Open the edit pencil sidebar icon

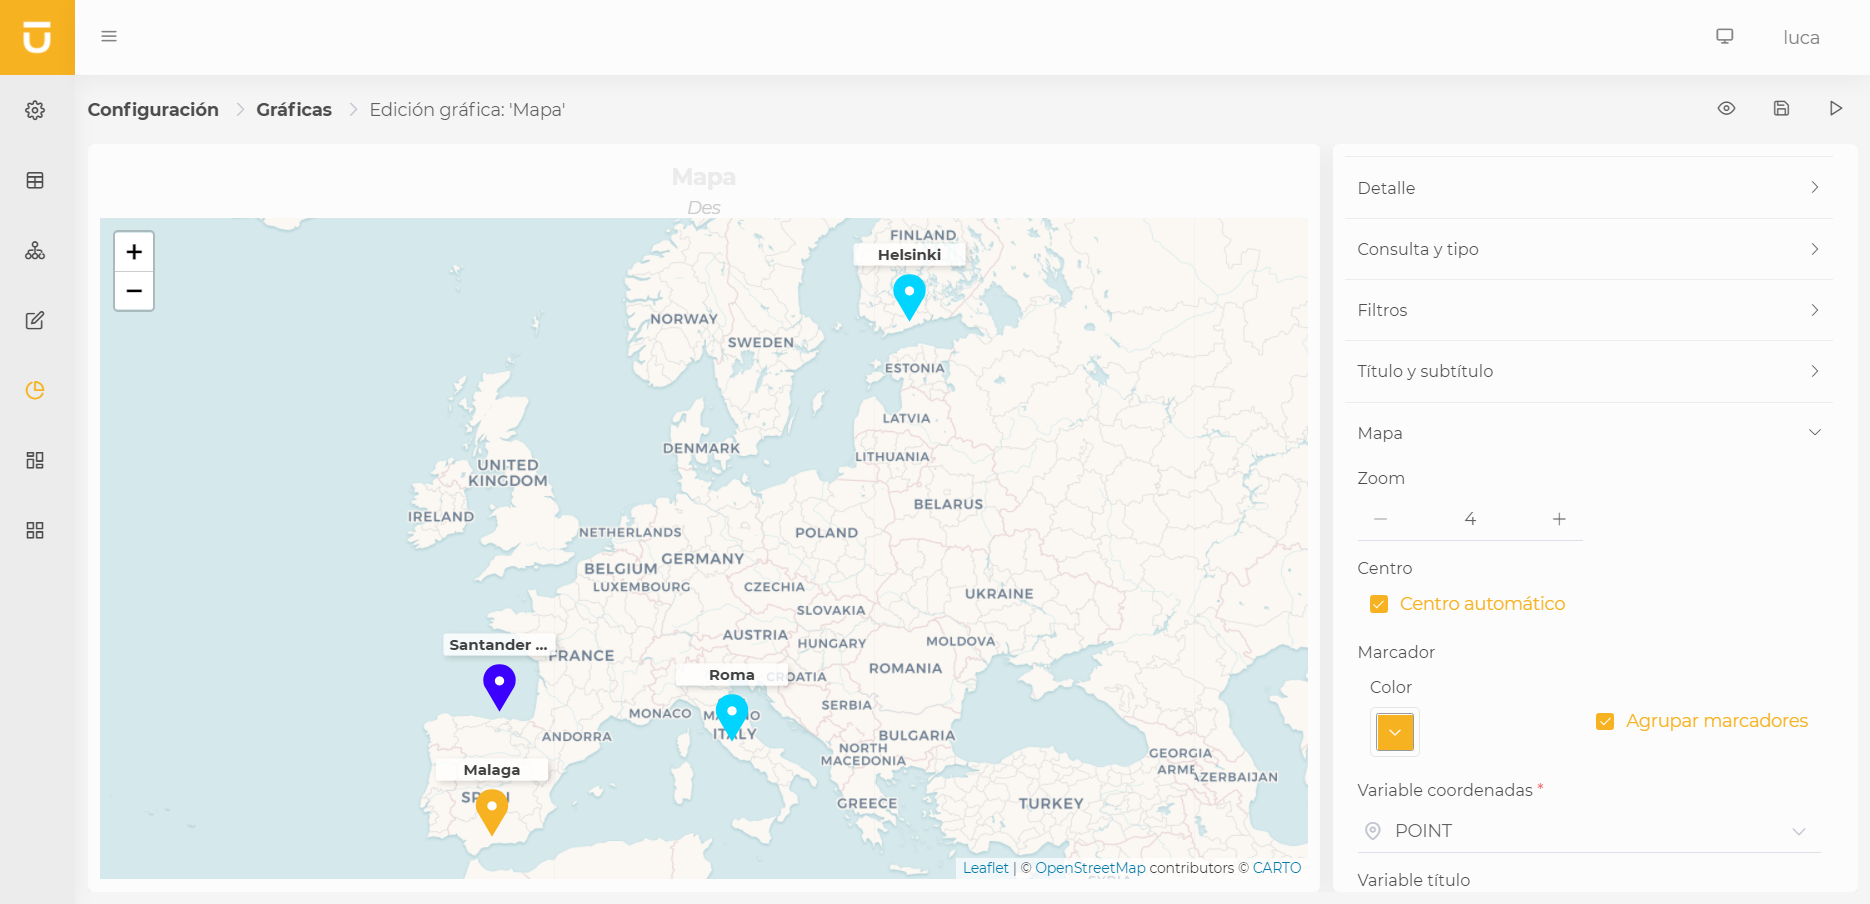click(35, 320)
